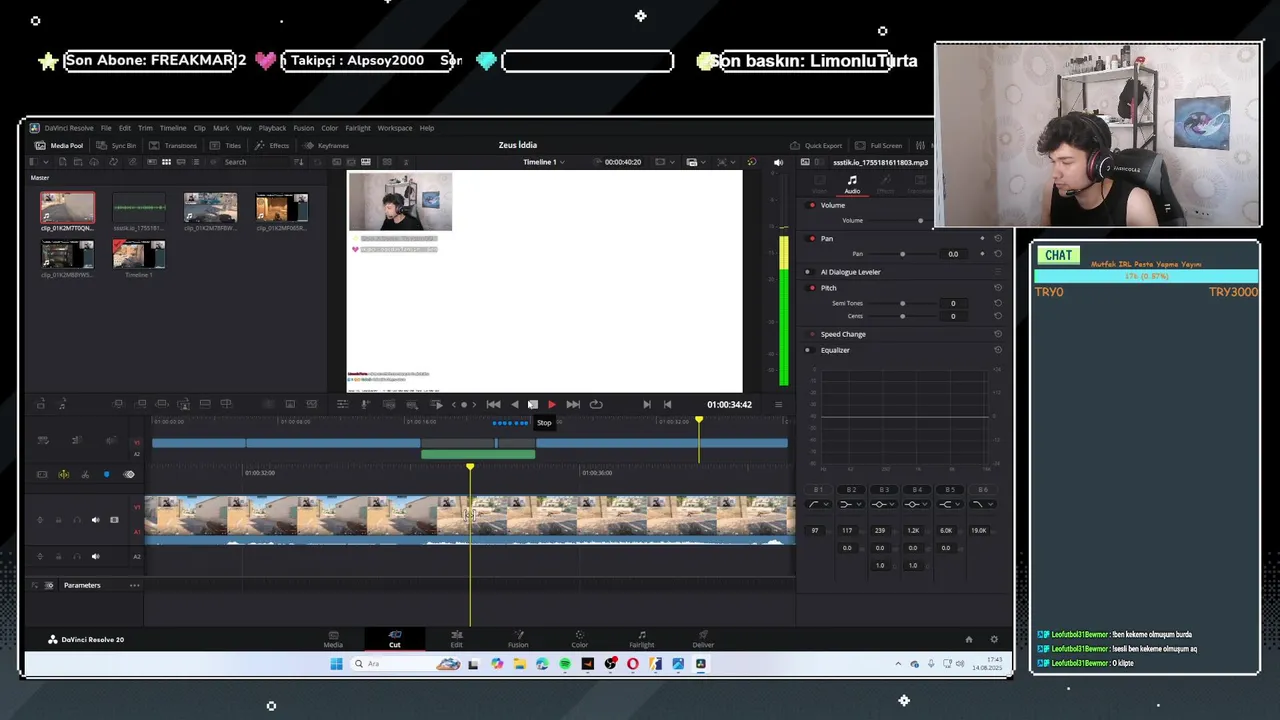This screenshot has width=1280, height=720.
Task: Open Opera browser from the taskbar
Action: tap(633, 664)
